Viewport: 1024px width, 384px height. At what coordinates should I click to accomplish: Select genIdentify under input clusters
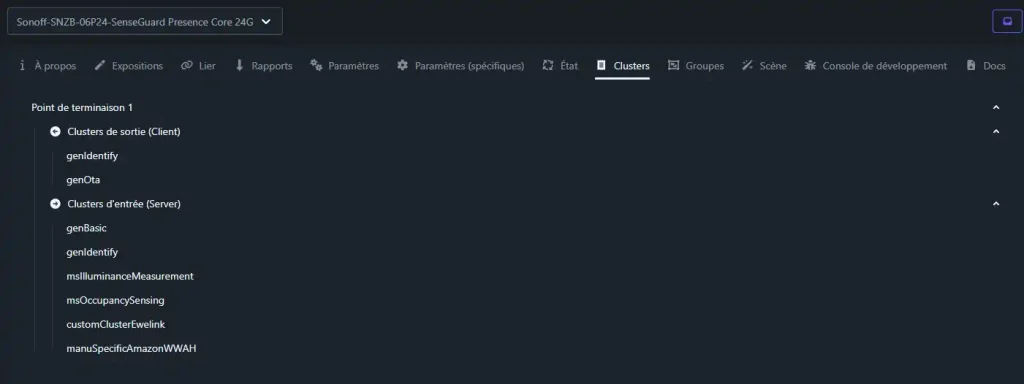(92, 252)
